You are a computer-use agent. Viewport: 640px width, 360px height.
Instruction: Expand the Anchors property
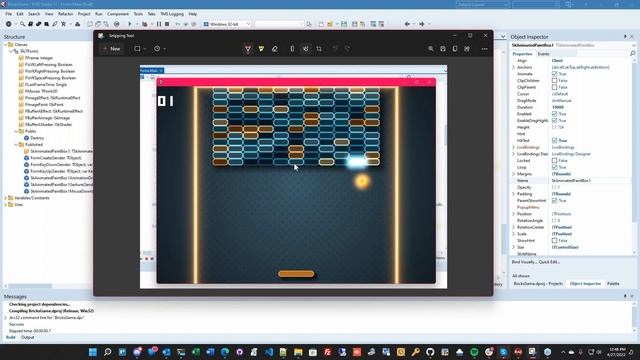[x=513, y=67]
